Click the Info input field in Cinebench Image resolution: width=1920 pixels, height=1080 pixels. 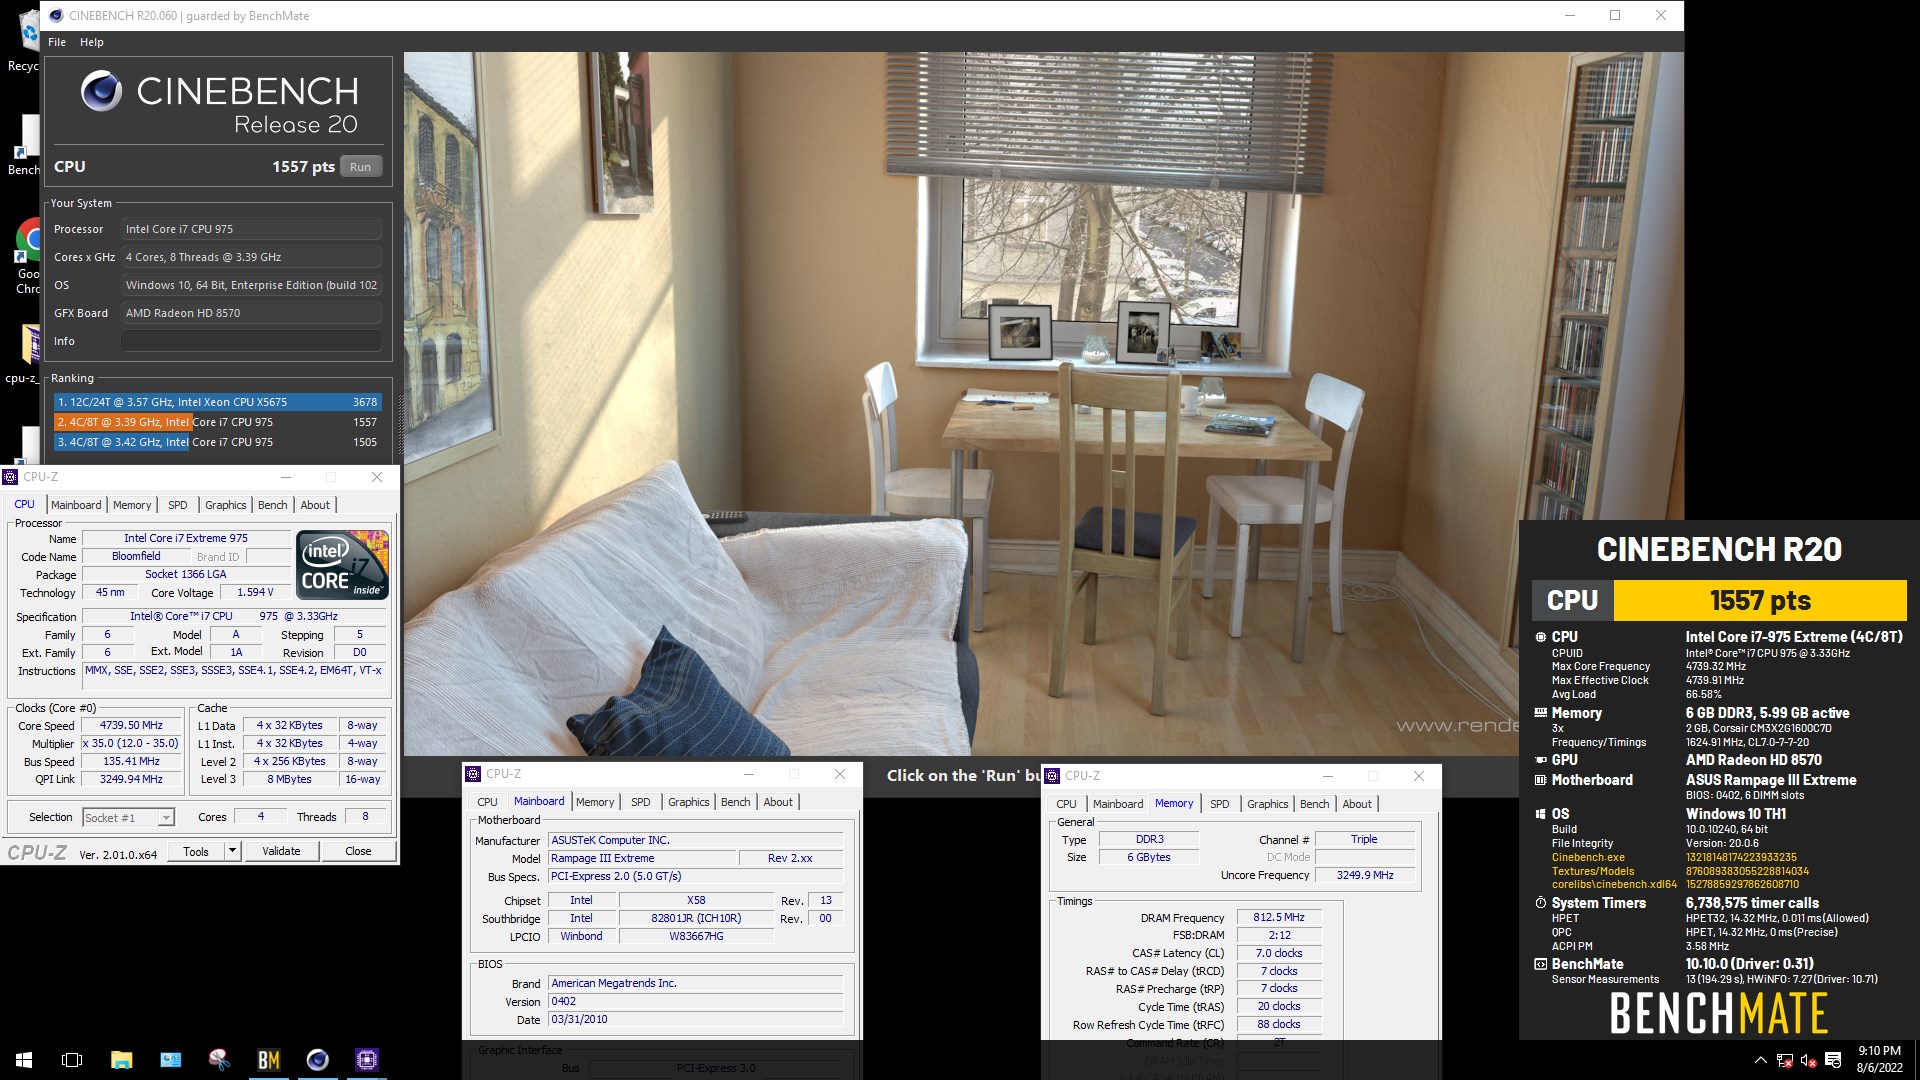(251, 341)
